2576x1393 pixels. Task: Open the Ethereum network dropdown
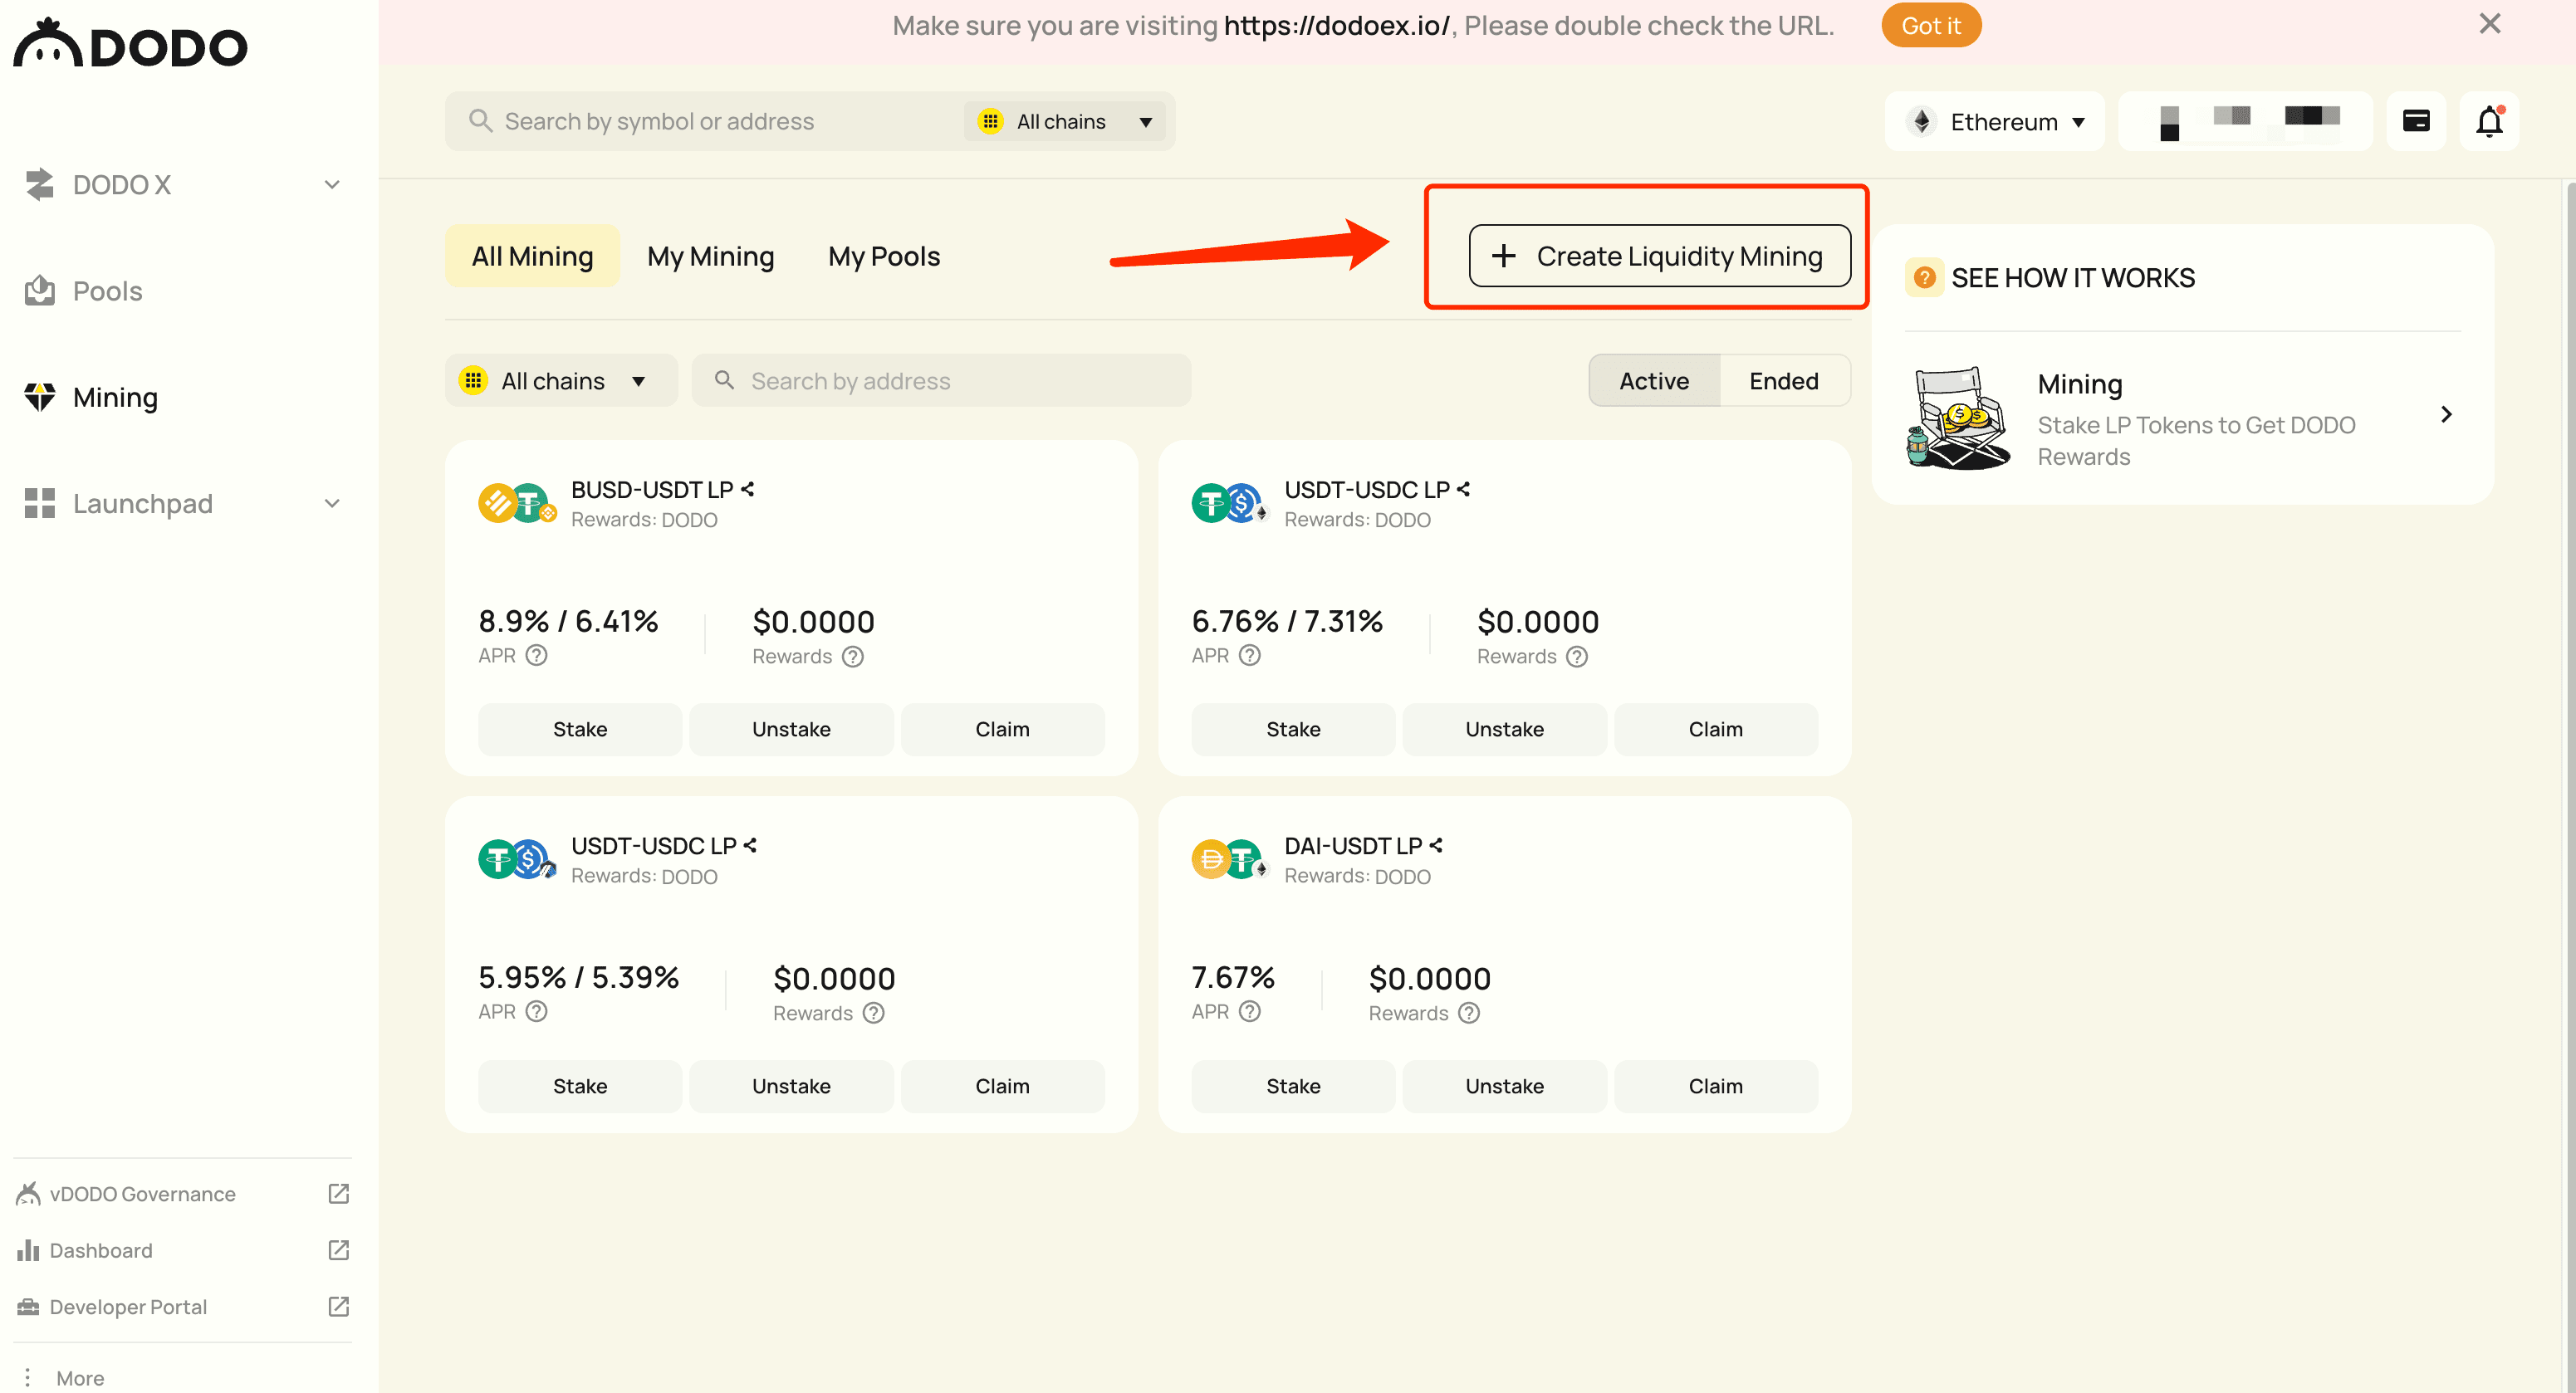(x=1995, y=121)
